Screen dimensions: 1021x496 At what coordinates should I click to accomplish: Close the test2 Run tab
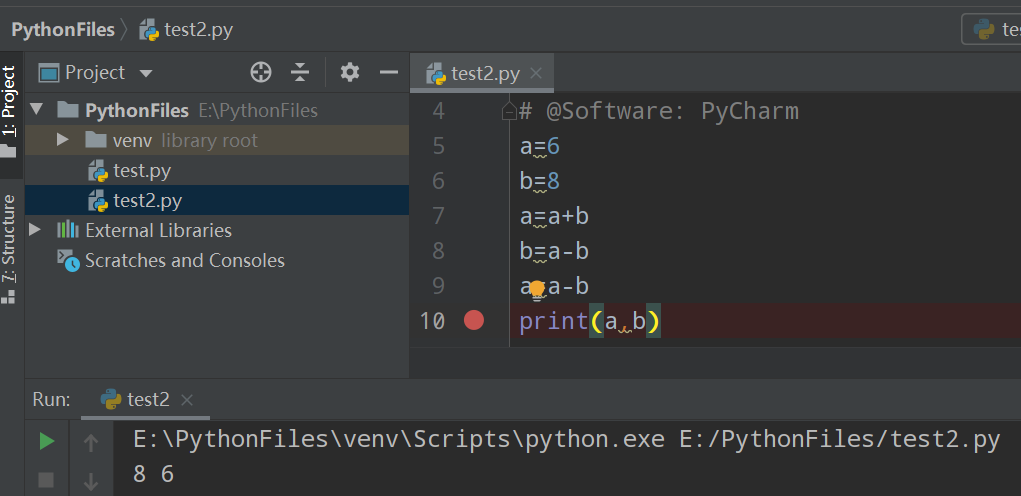point(187,400)
